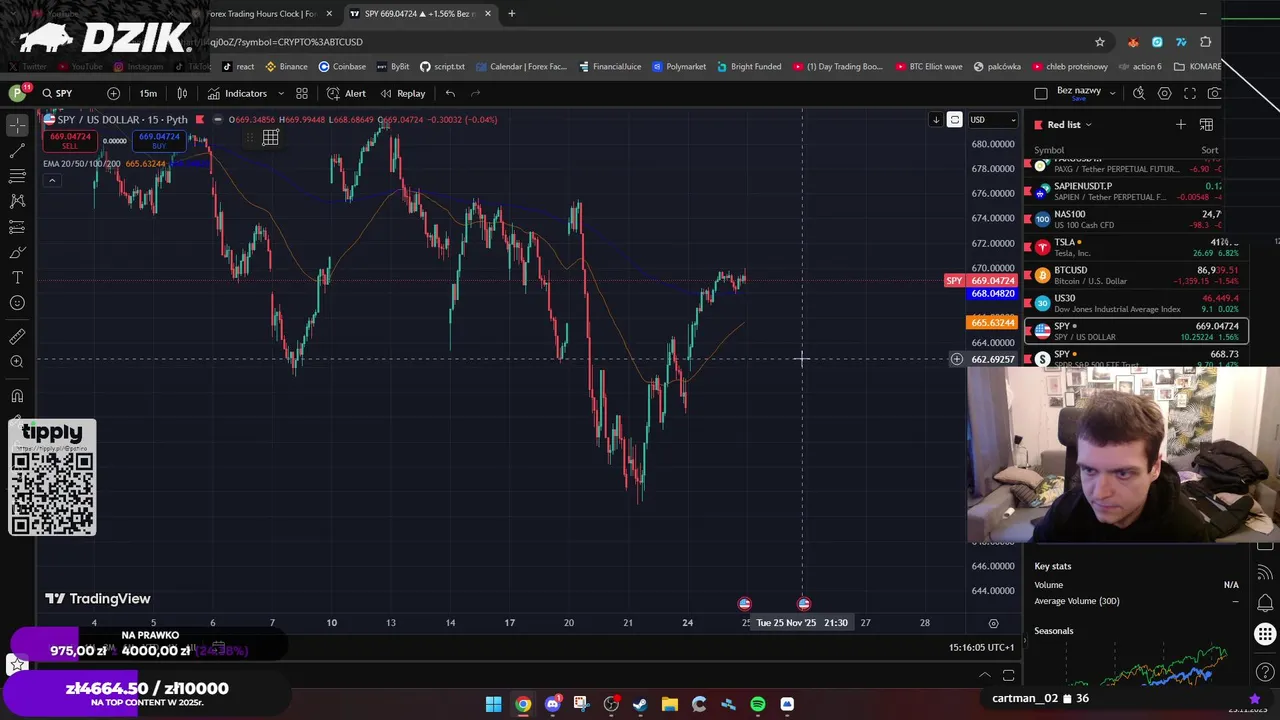Open the FinancialJuice bookmark
Image resolution: width=1280 pixels, height=720 pixels.
click(x=609, y=67)
